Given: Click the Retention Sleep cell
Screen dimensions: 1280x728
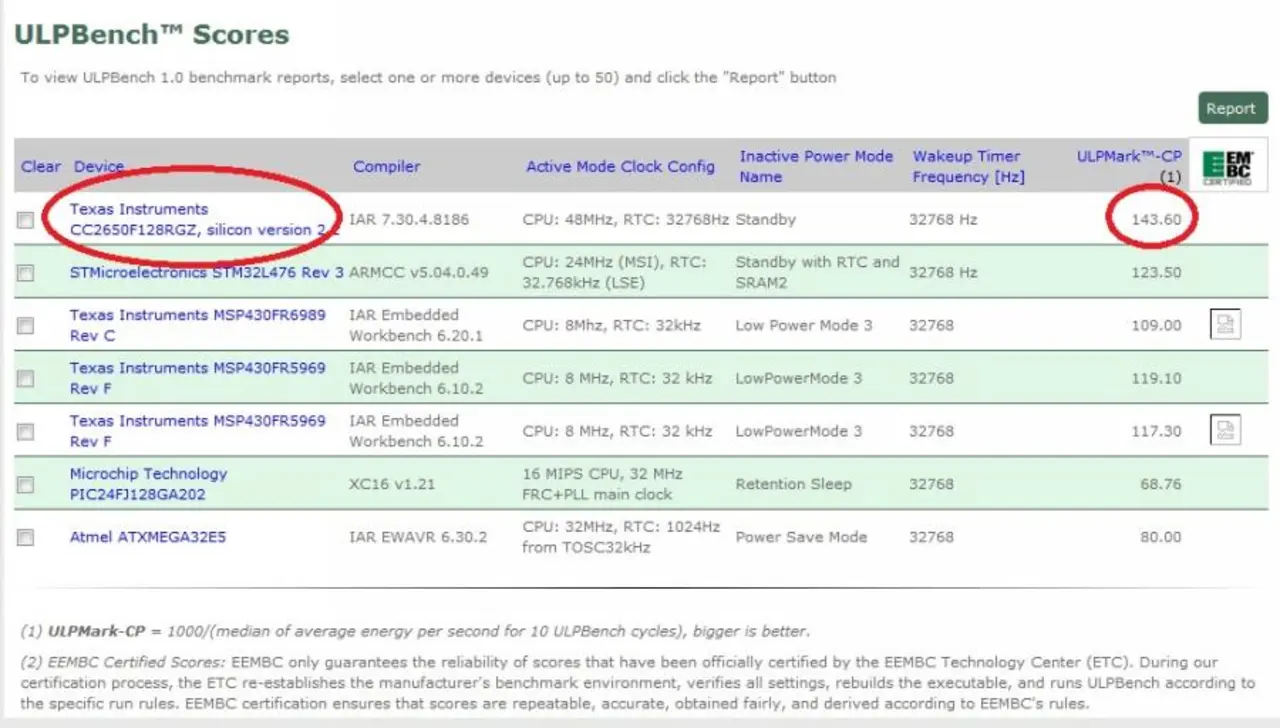Looking at the screenshot, I should coord(793,484).
